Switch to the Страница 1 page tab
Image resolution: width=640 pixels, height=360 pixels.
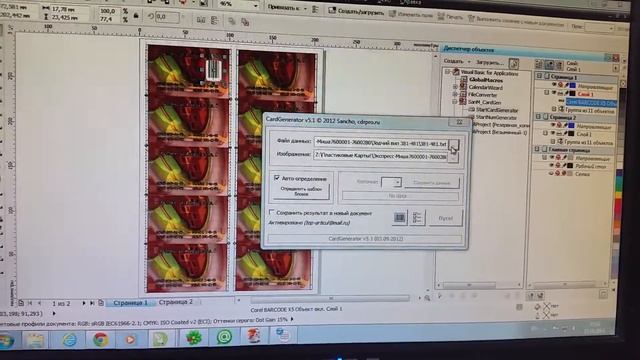[x=131, y=303]
